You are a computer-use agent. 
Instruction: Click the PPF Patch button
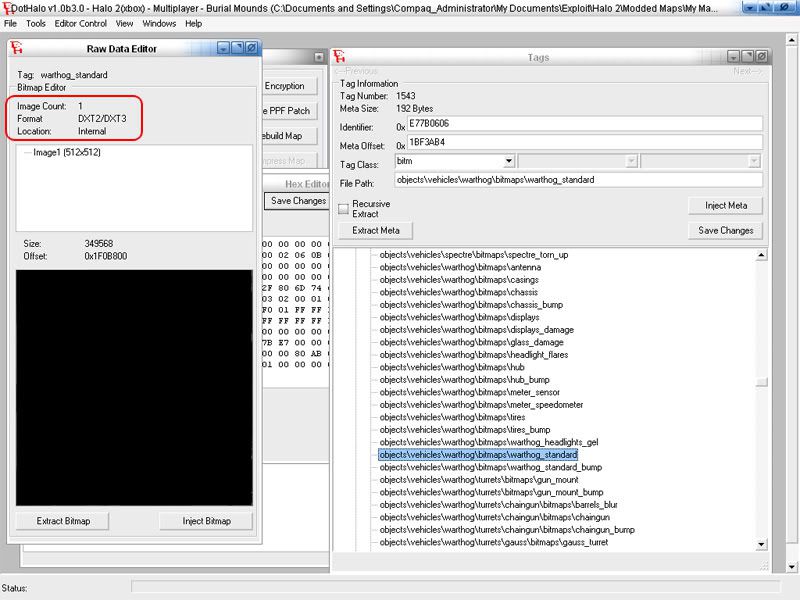tap(289, 111)
